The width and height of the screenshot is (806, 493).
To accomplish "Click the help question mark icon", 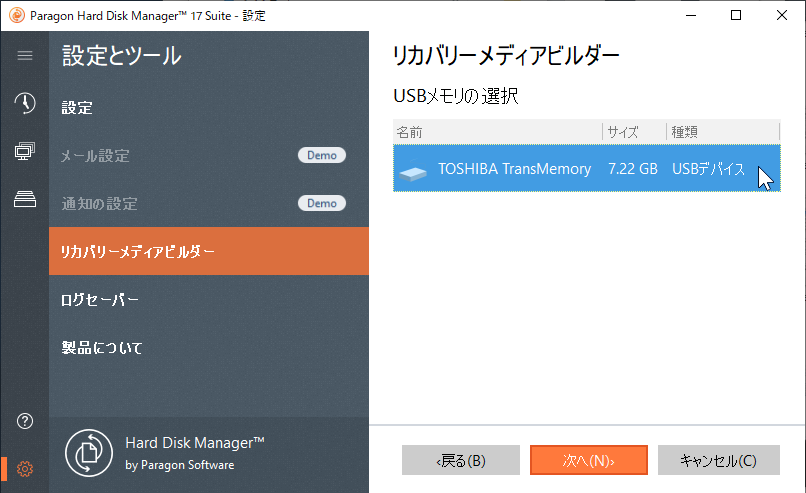I will pos(25,421).
